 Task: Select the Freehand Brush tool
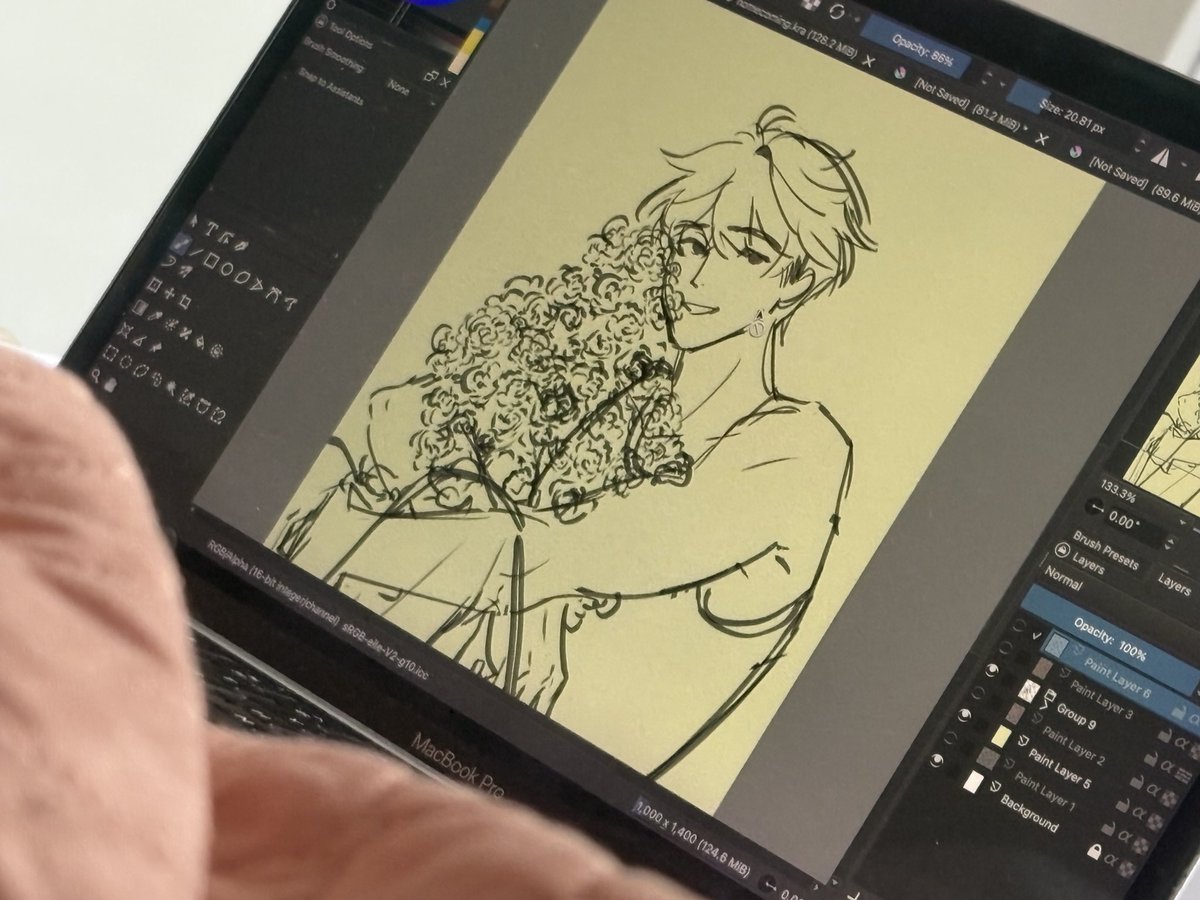(x=180, y=243)
